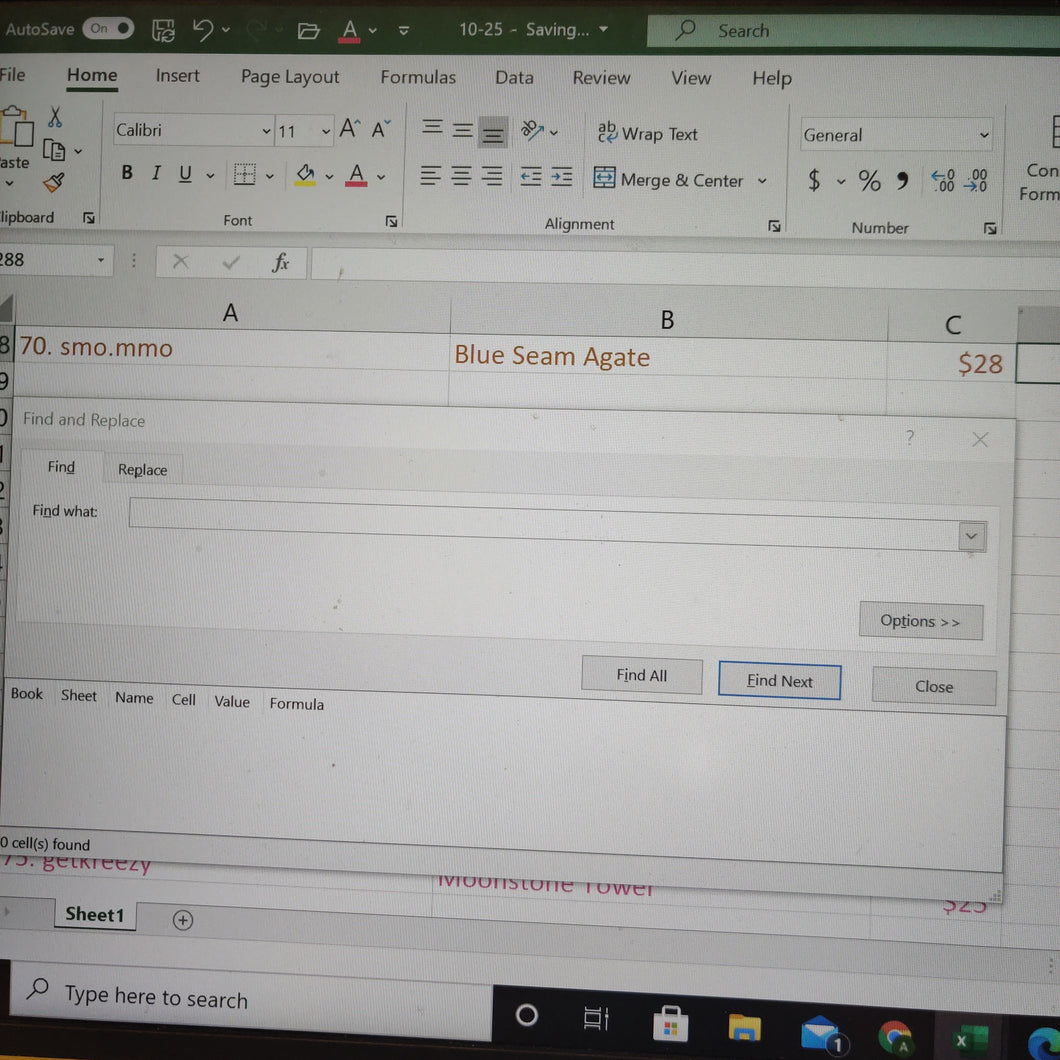Open the Borders dropdown arrow
Viewport: 1060px width, 1060px height.
pos(270,176)
